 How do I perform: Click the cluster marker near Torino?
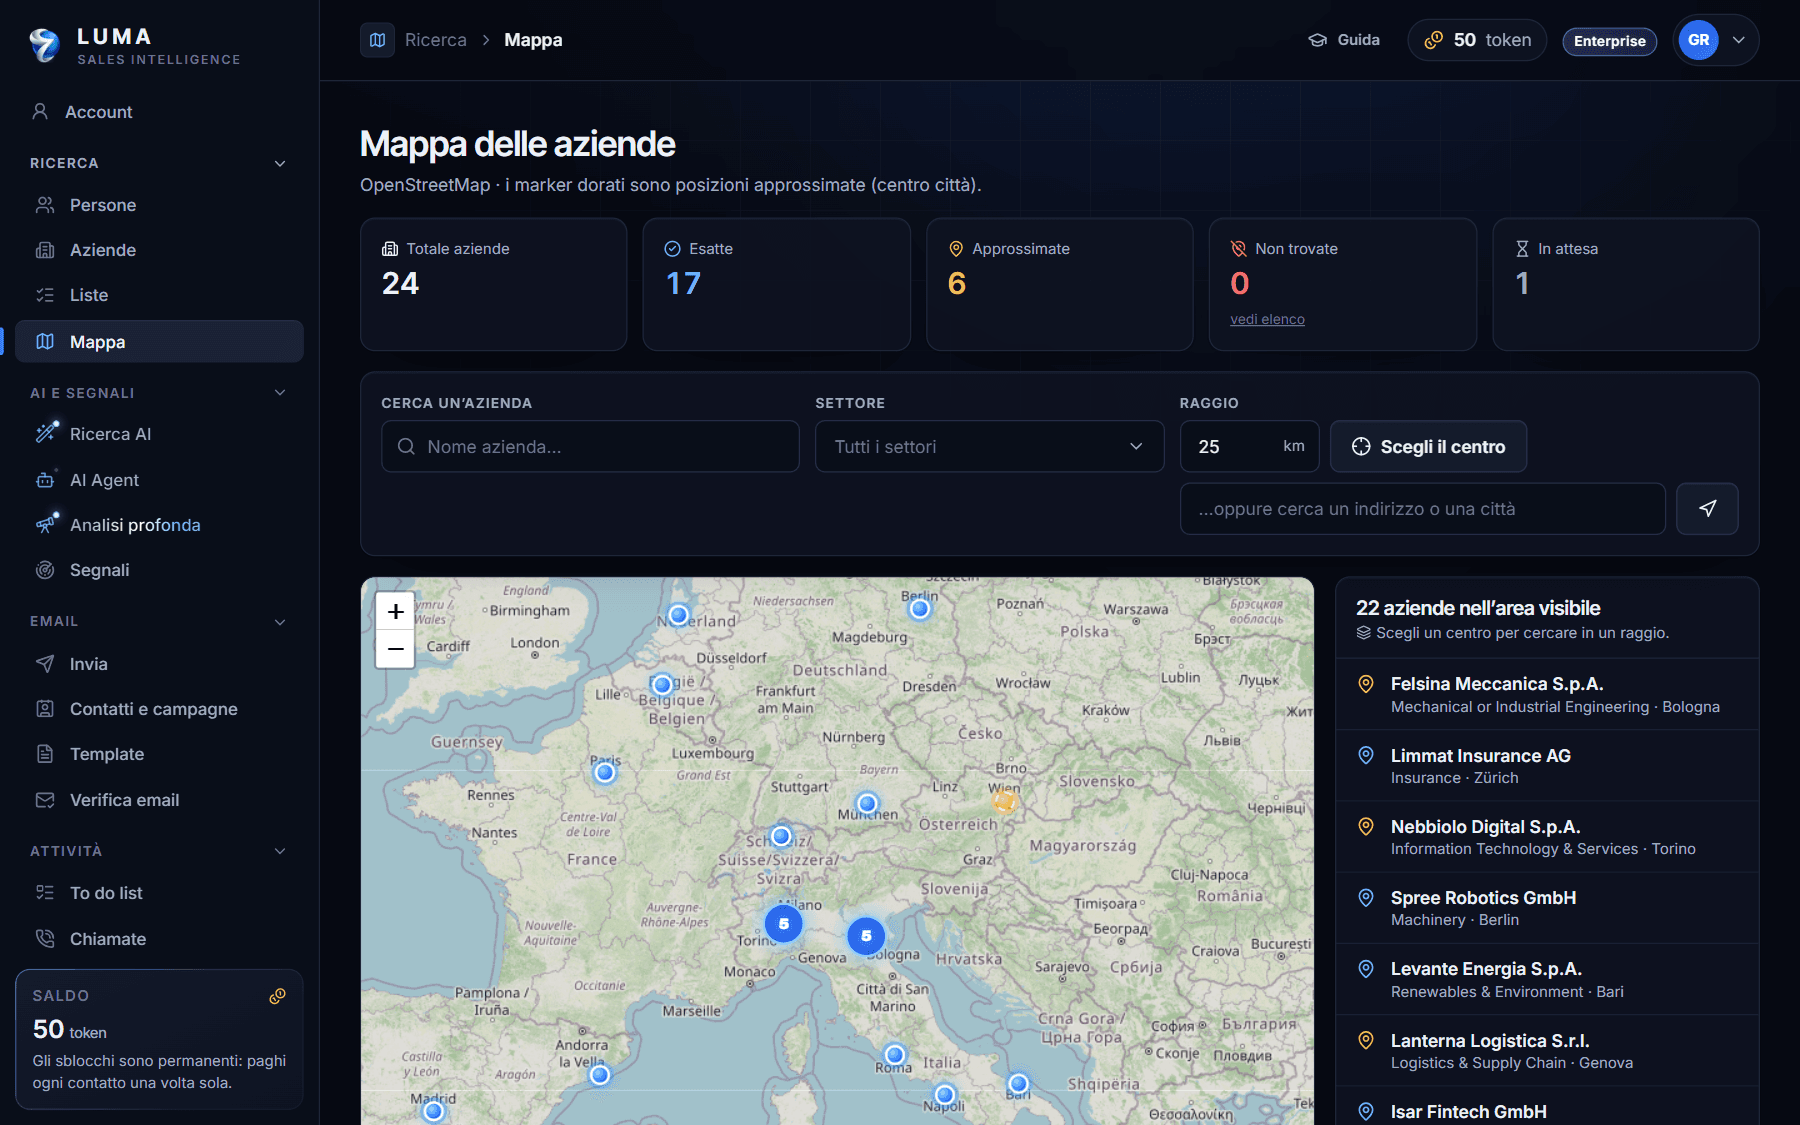coord(784,924)
